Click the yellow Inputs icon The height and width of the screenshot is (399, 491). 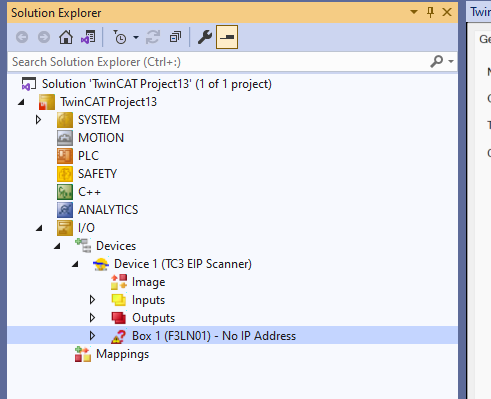[119, 300]
